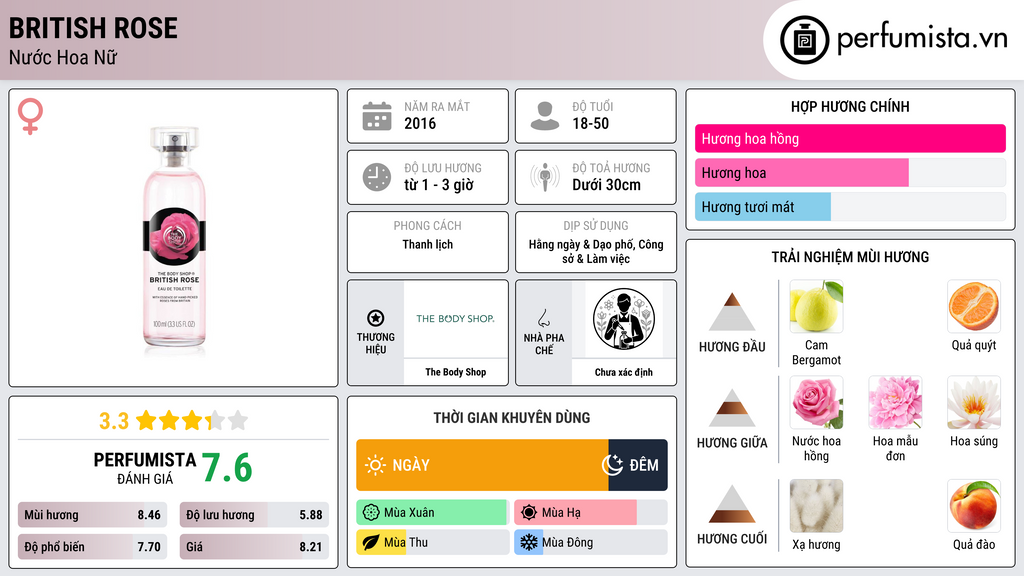1024x576 pixels.
Task: Click the perfumer illustration above Chưa xác định
Action: point(624,319)
